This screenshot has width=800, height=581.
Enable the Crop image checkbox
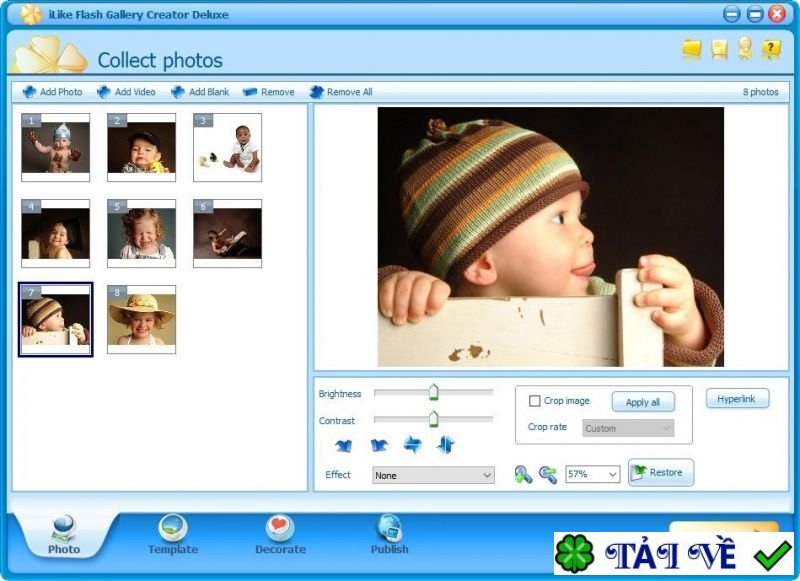pyautogui.click(x=536, y=400)
